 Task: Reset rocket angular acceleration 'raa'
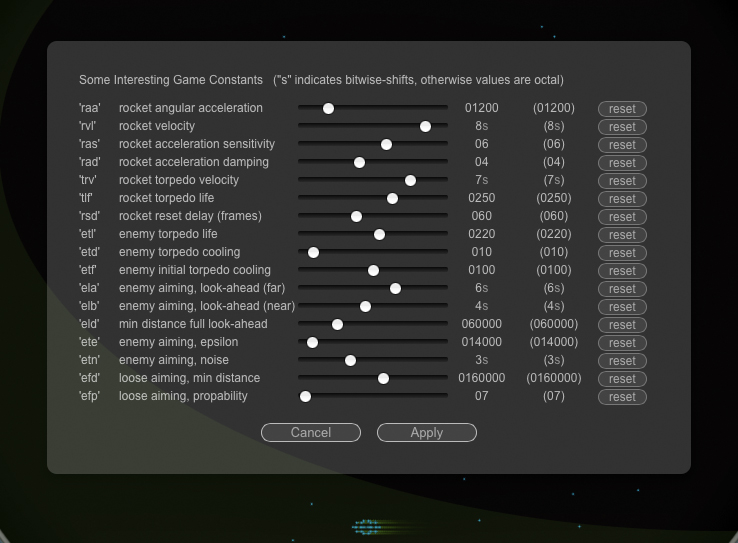click(622, 109)
